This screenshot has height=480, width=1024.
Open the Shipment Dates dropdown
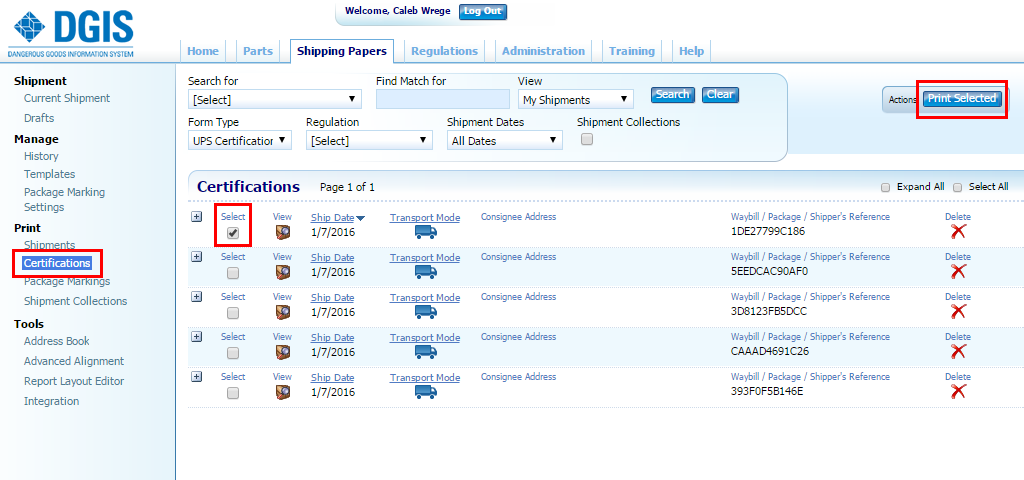click(504, 141)
